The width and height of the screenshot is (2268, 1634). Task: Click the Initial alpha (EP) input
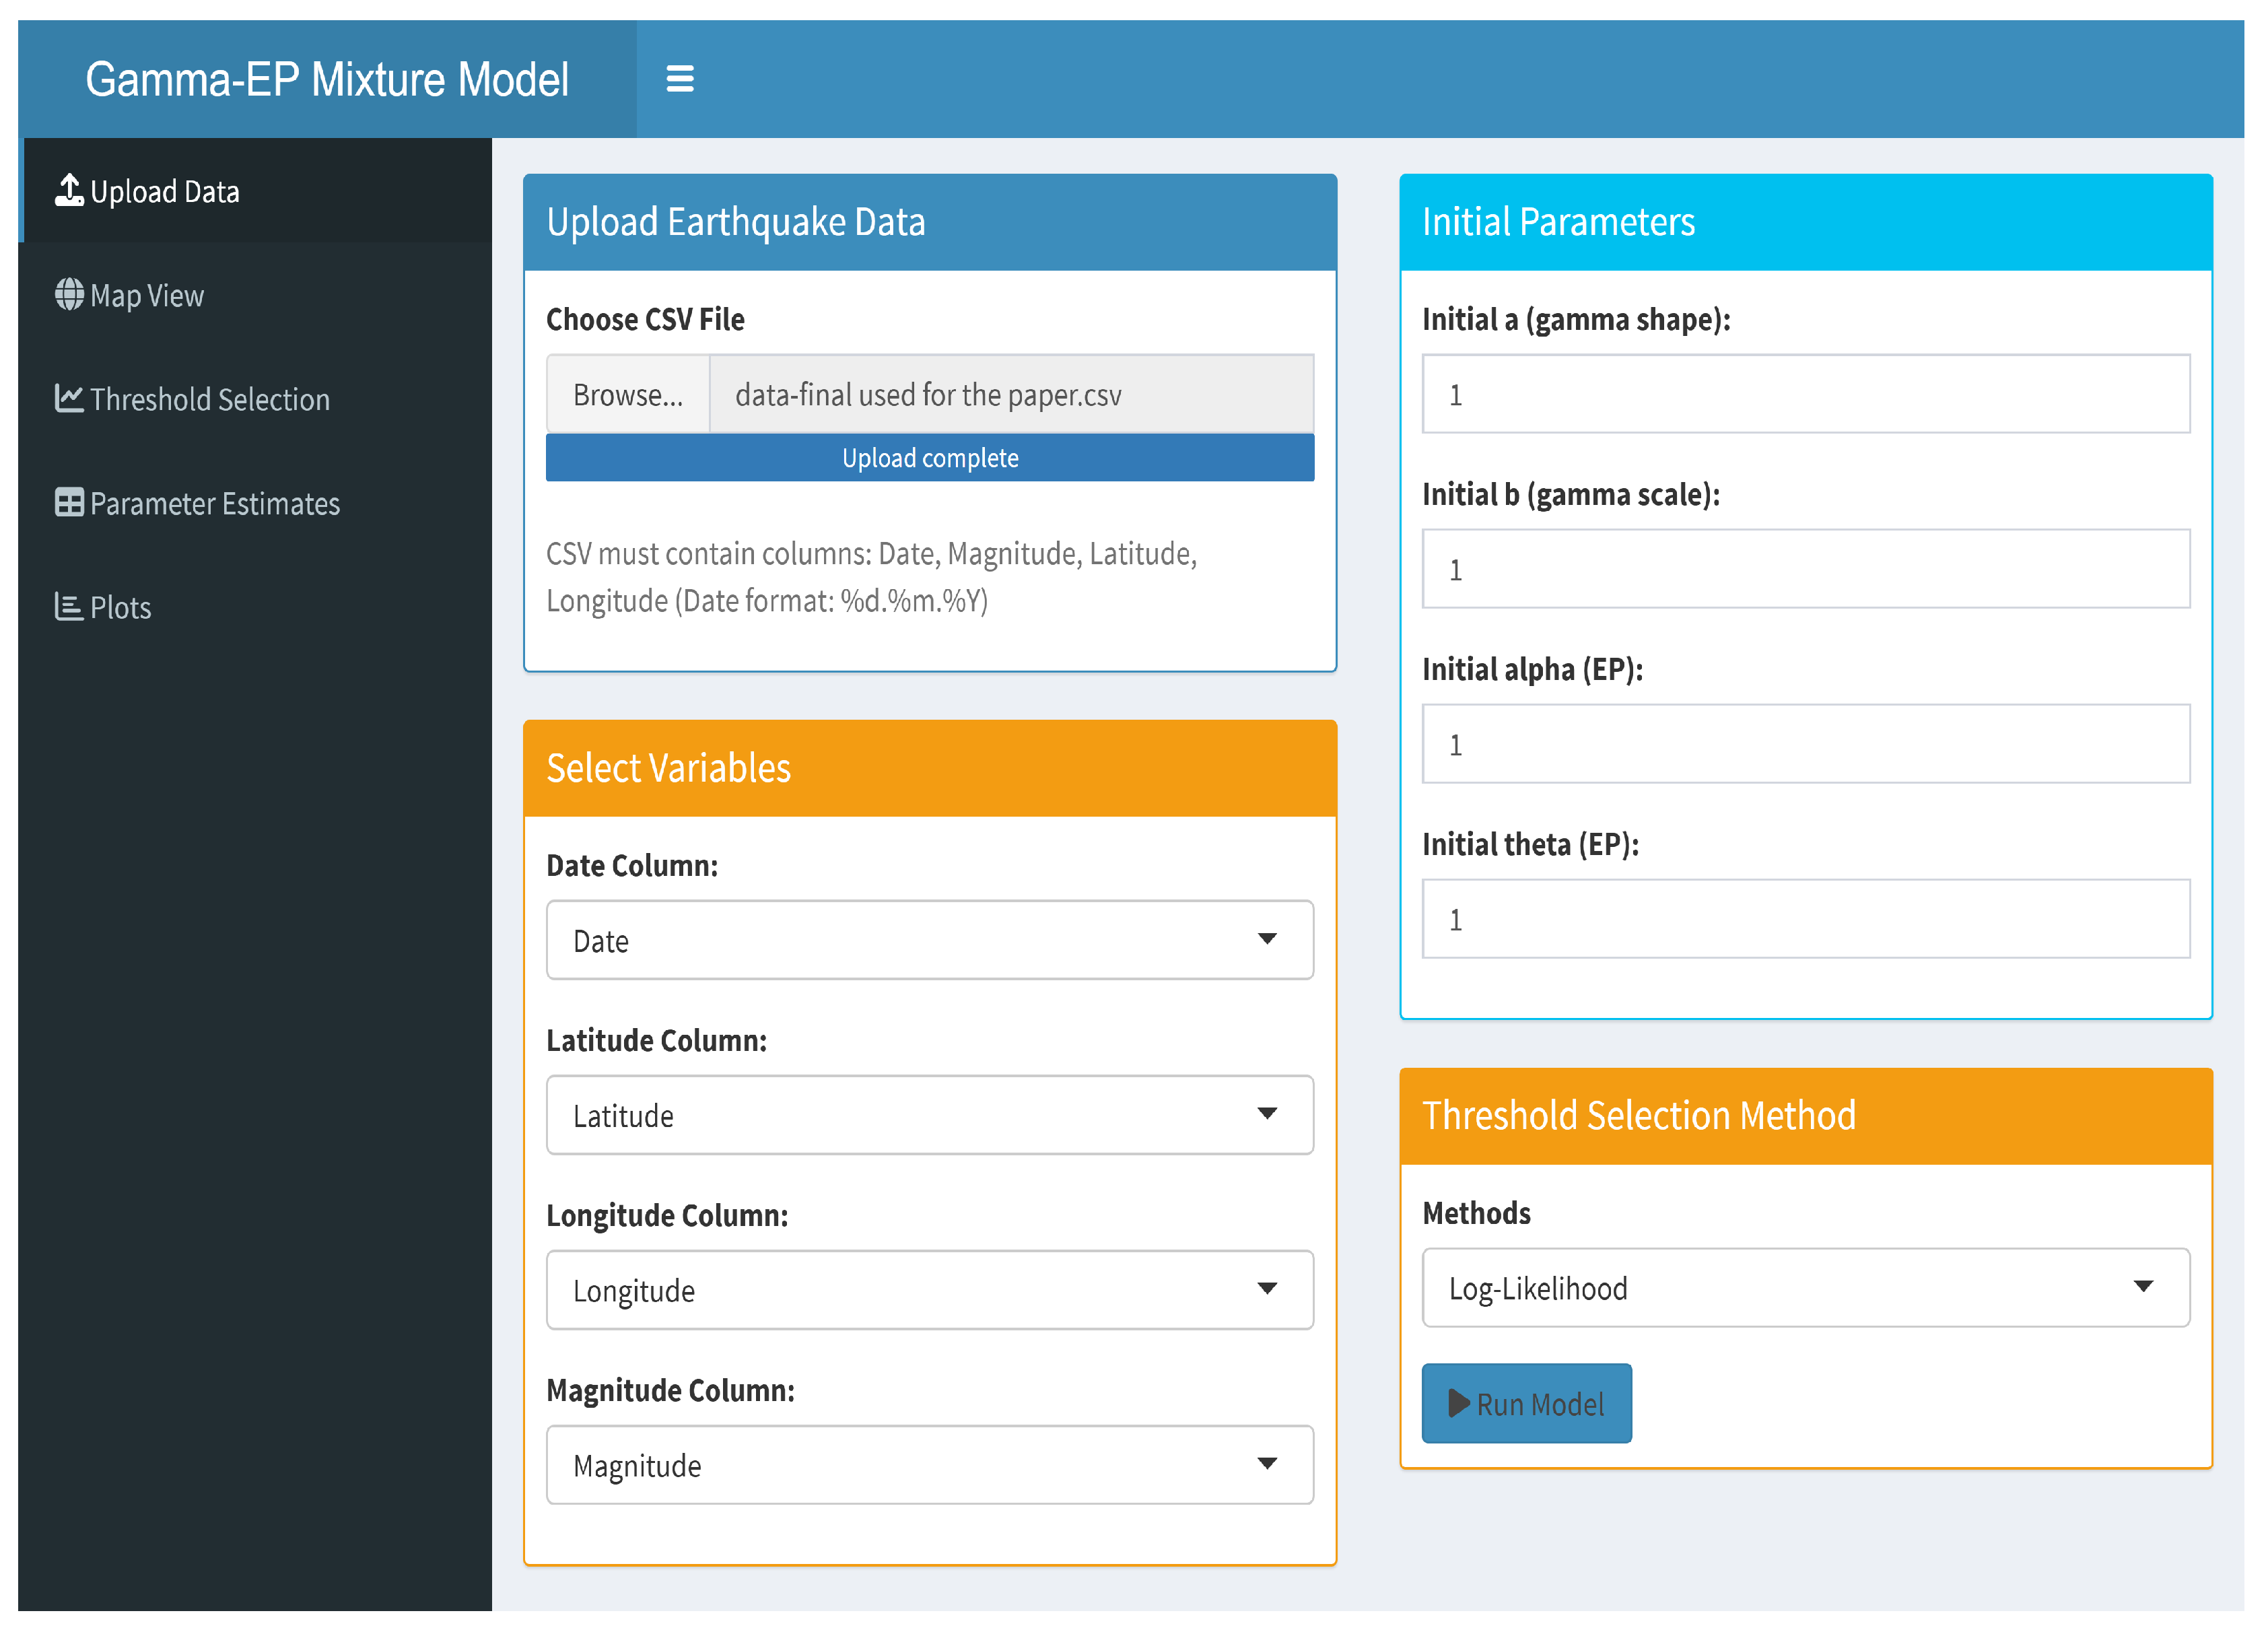(1805, 744)
